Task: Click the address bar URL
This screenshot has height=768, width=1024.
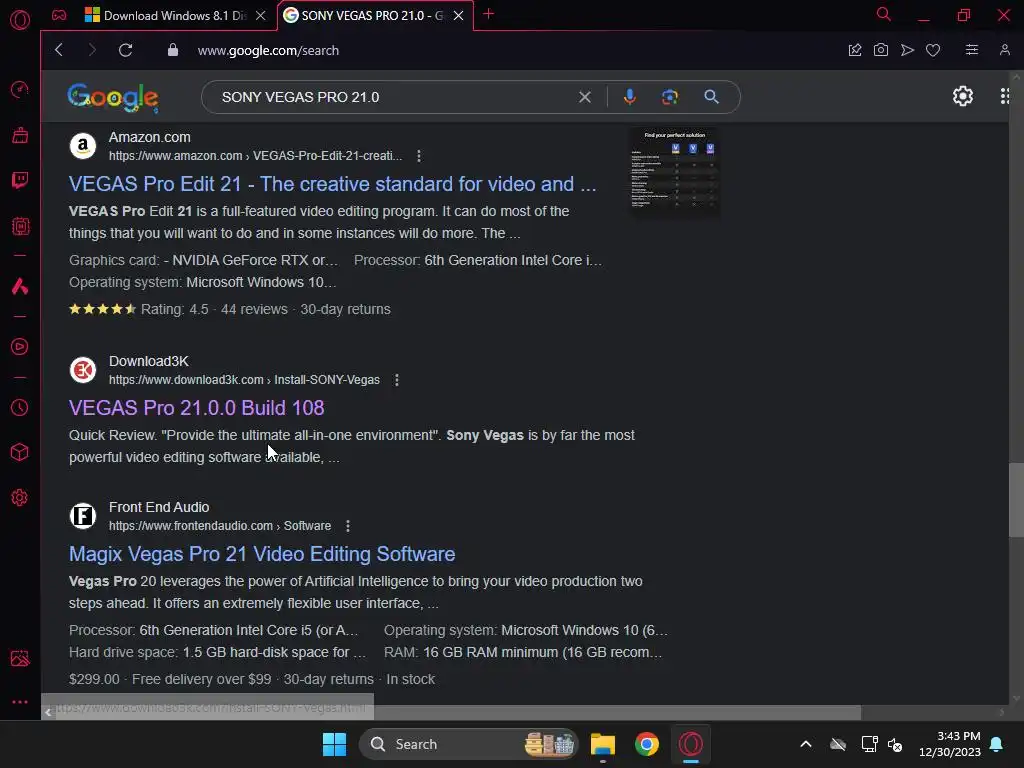Action: [x=268, y=50]
